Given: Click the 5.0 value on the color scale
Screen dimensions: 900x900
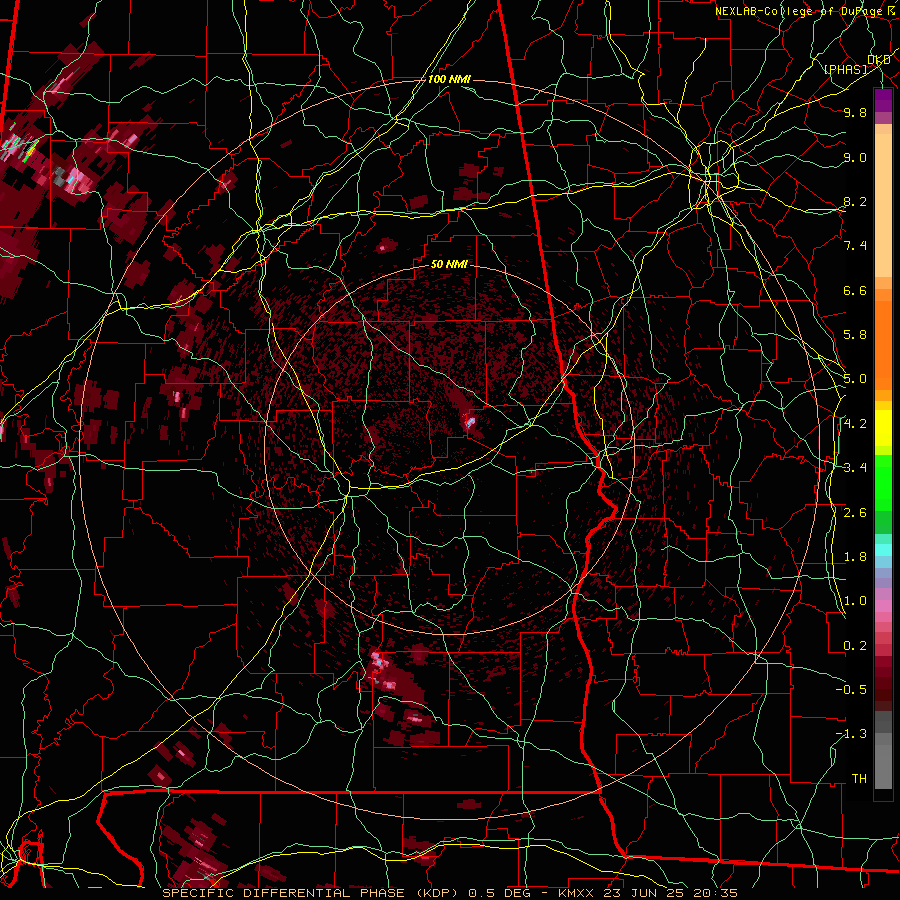Looking at the screenshot, I should click(x=855, y=379).
